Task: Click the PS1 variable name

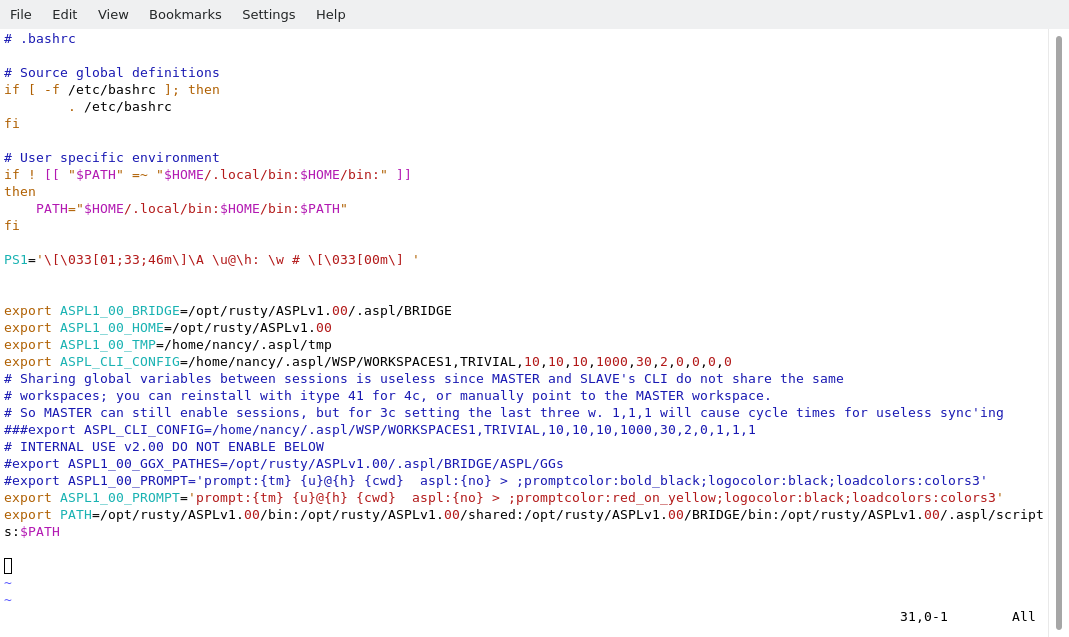Action: [x=15, y=260]
